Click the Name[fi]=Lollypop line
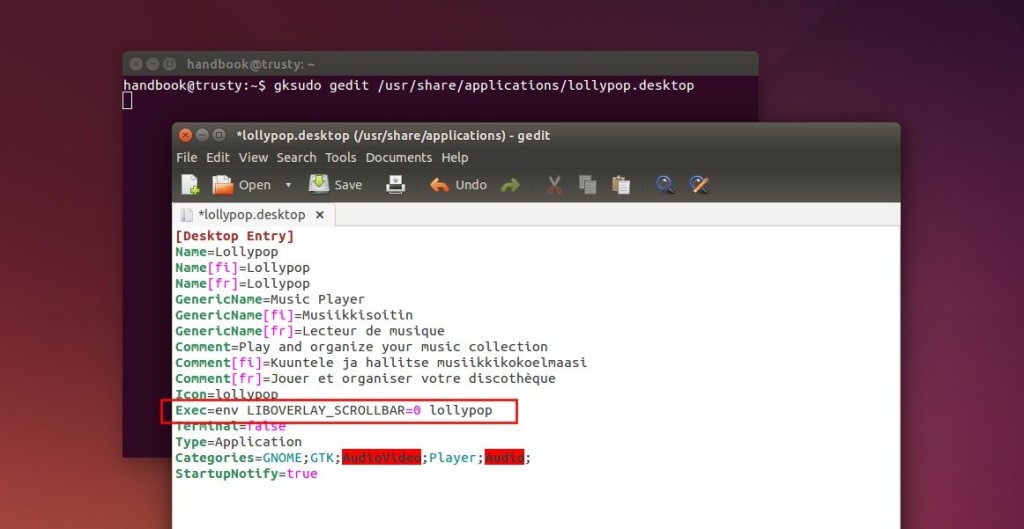Image resolution: width=1024 pixels, height=529 pixels. 242,268
